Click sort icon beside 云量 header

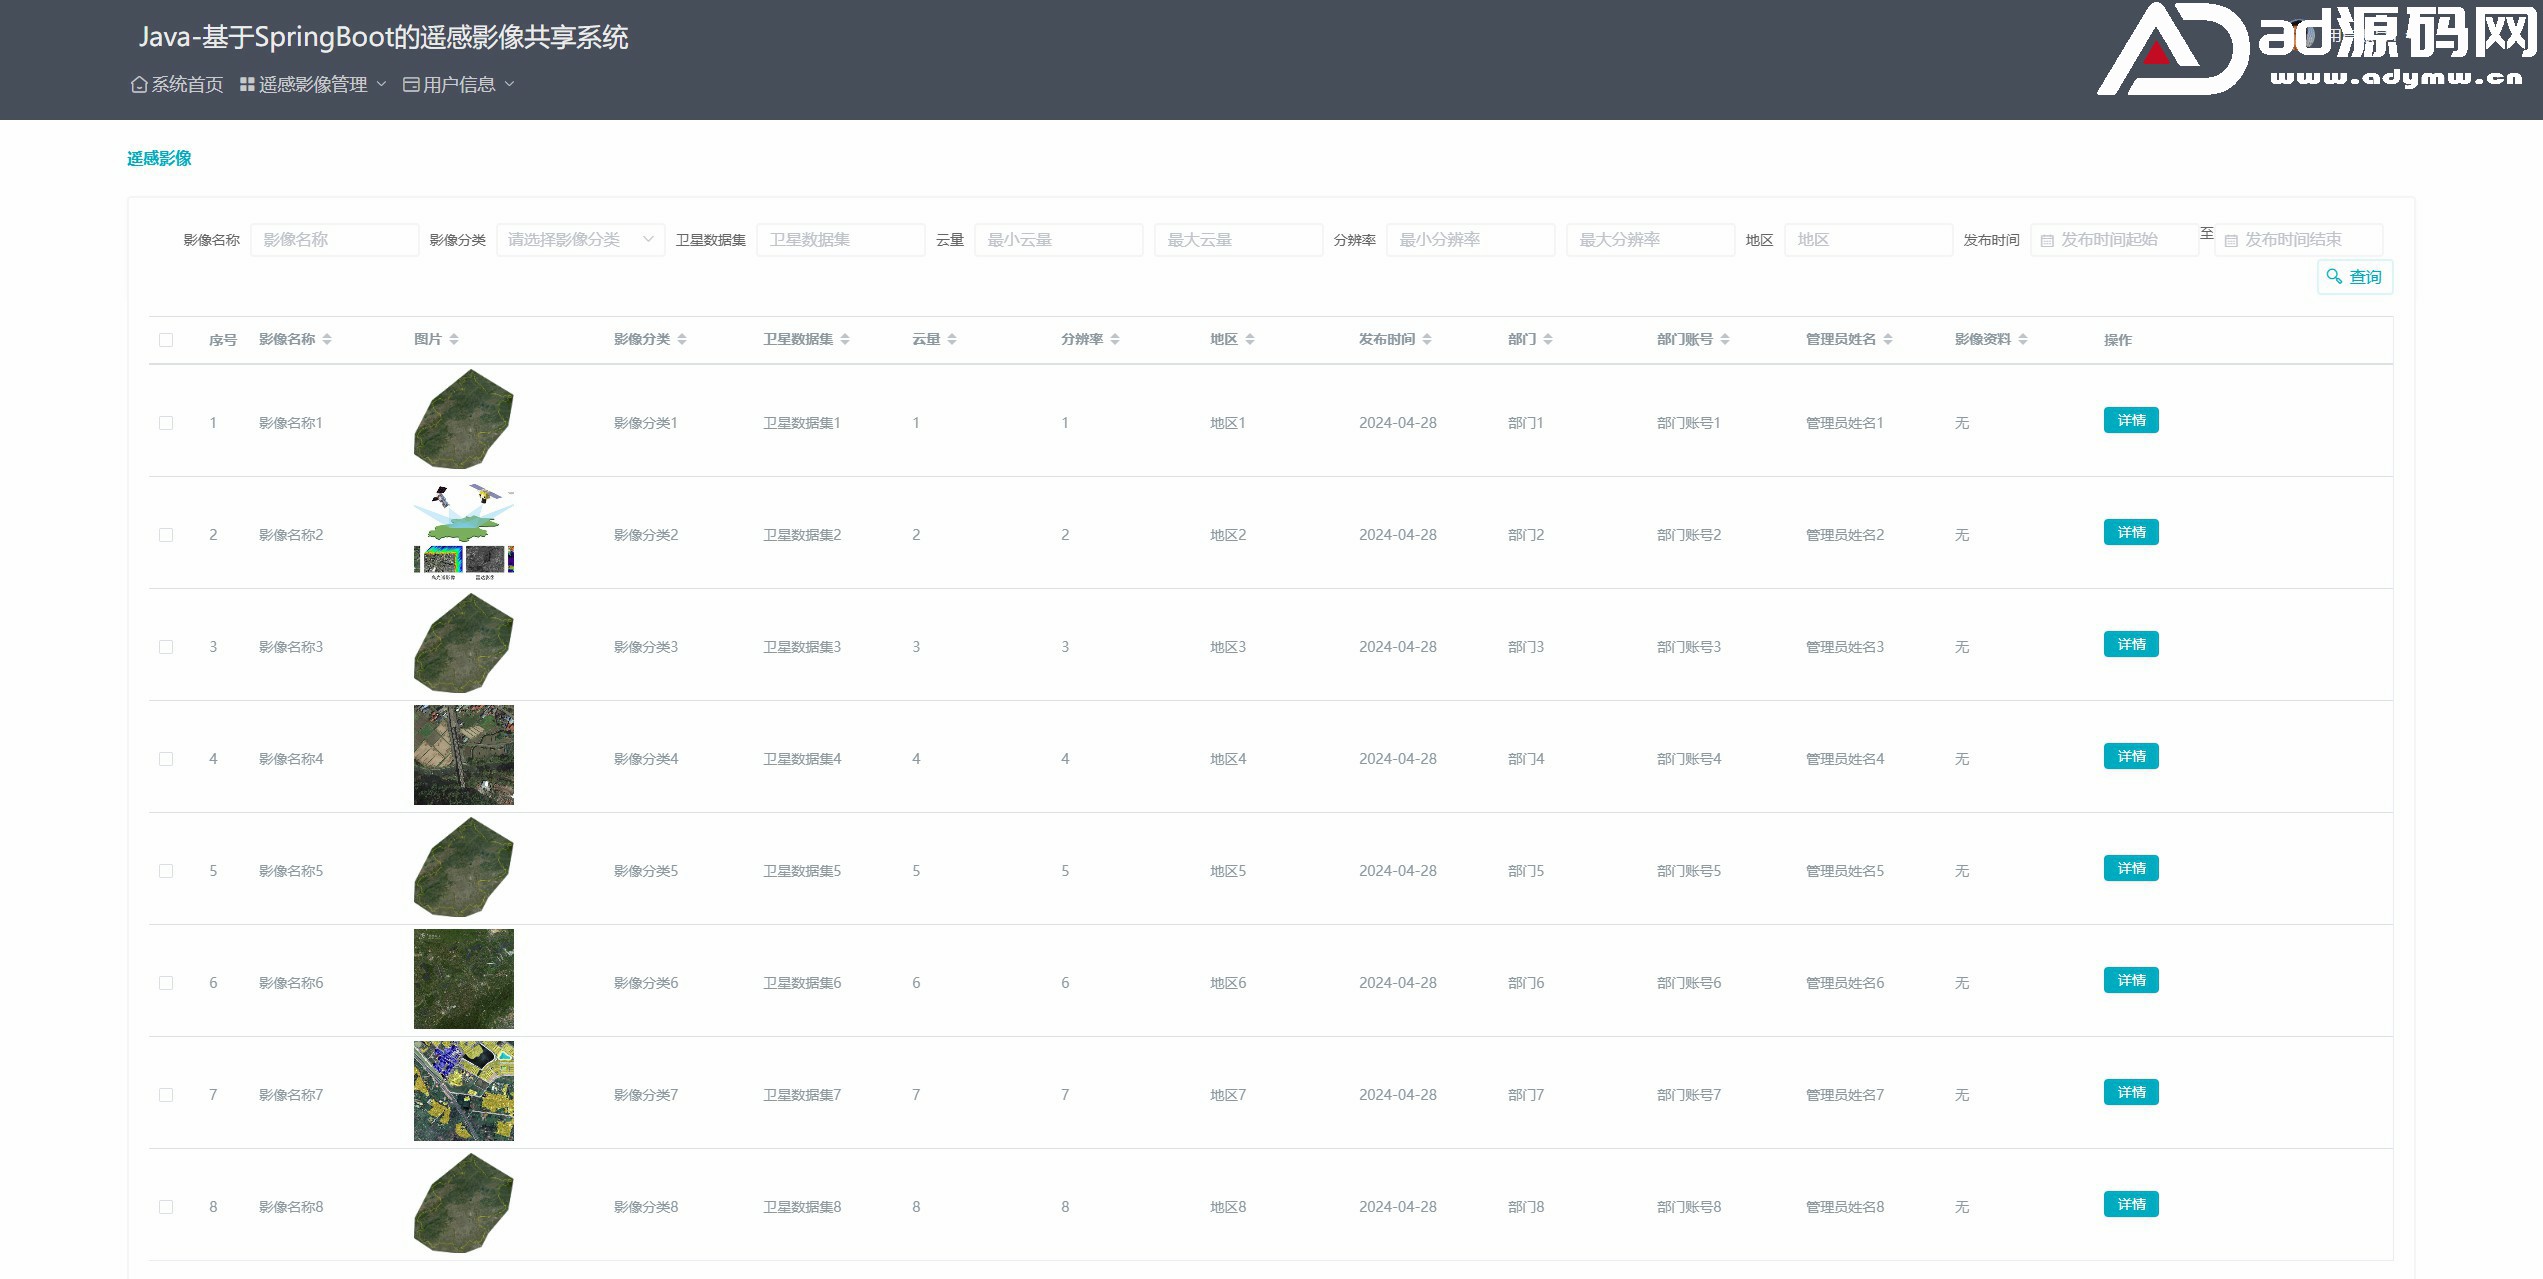[x=952, y=340]
